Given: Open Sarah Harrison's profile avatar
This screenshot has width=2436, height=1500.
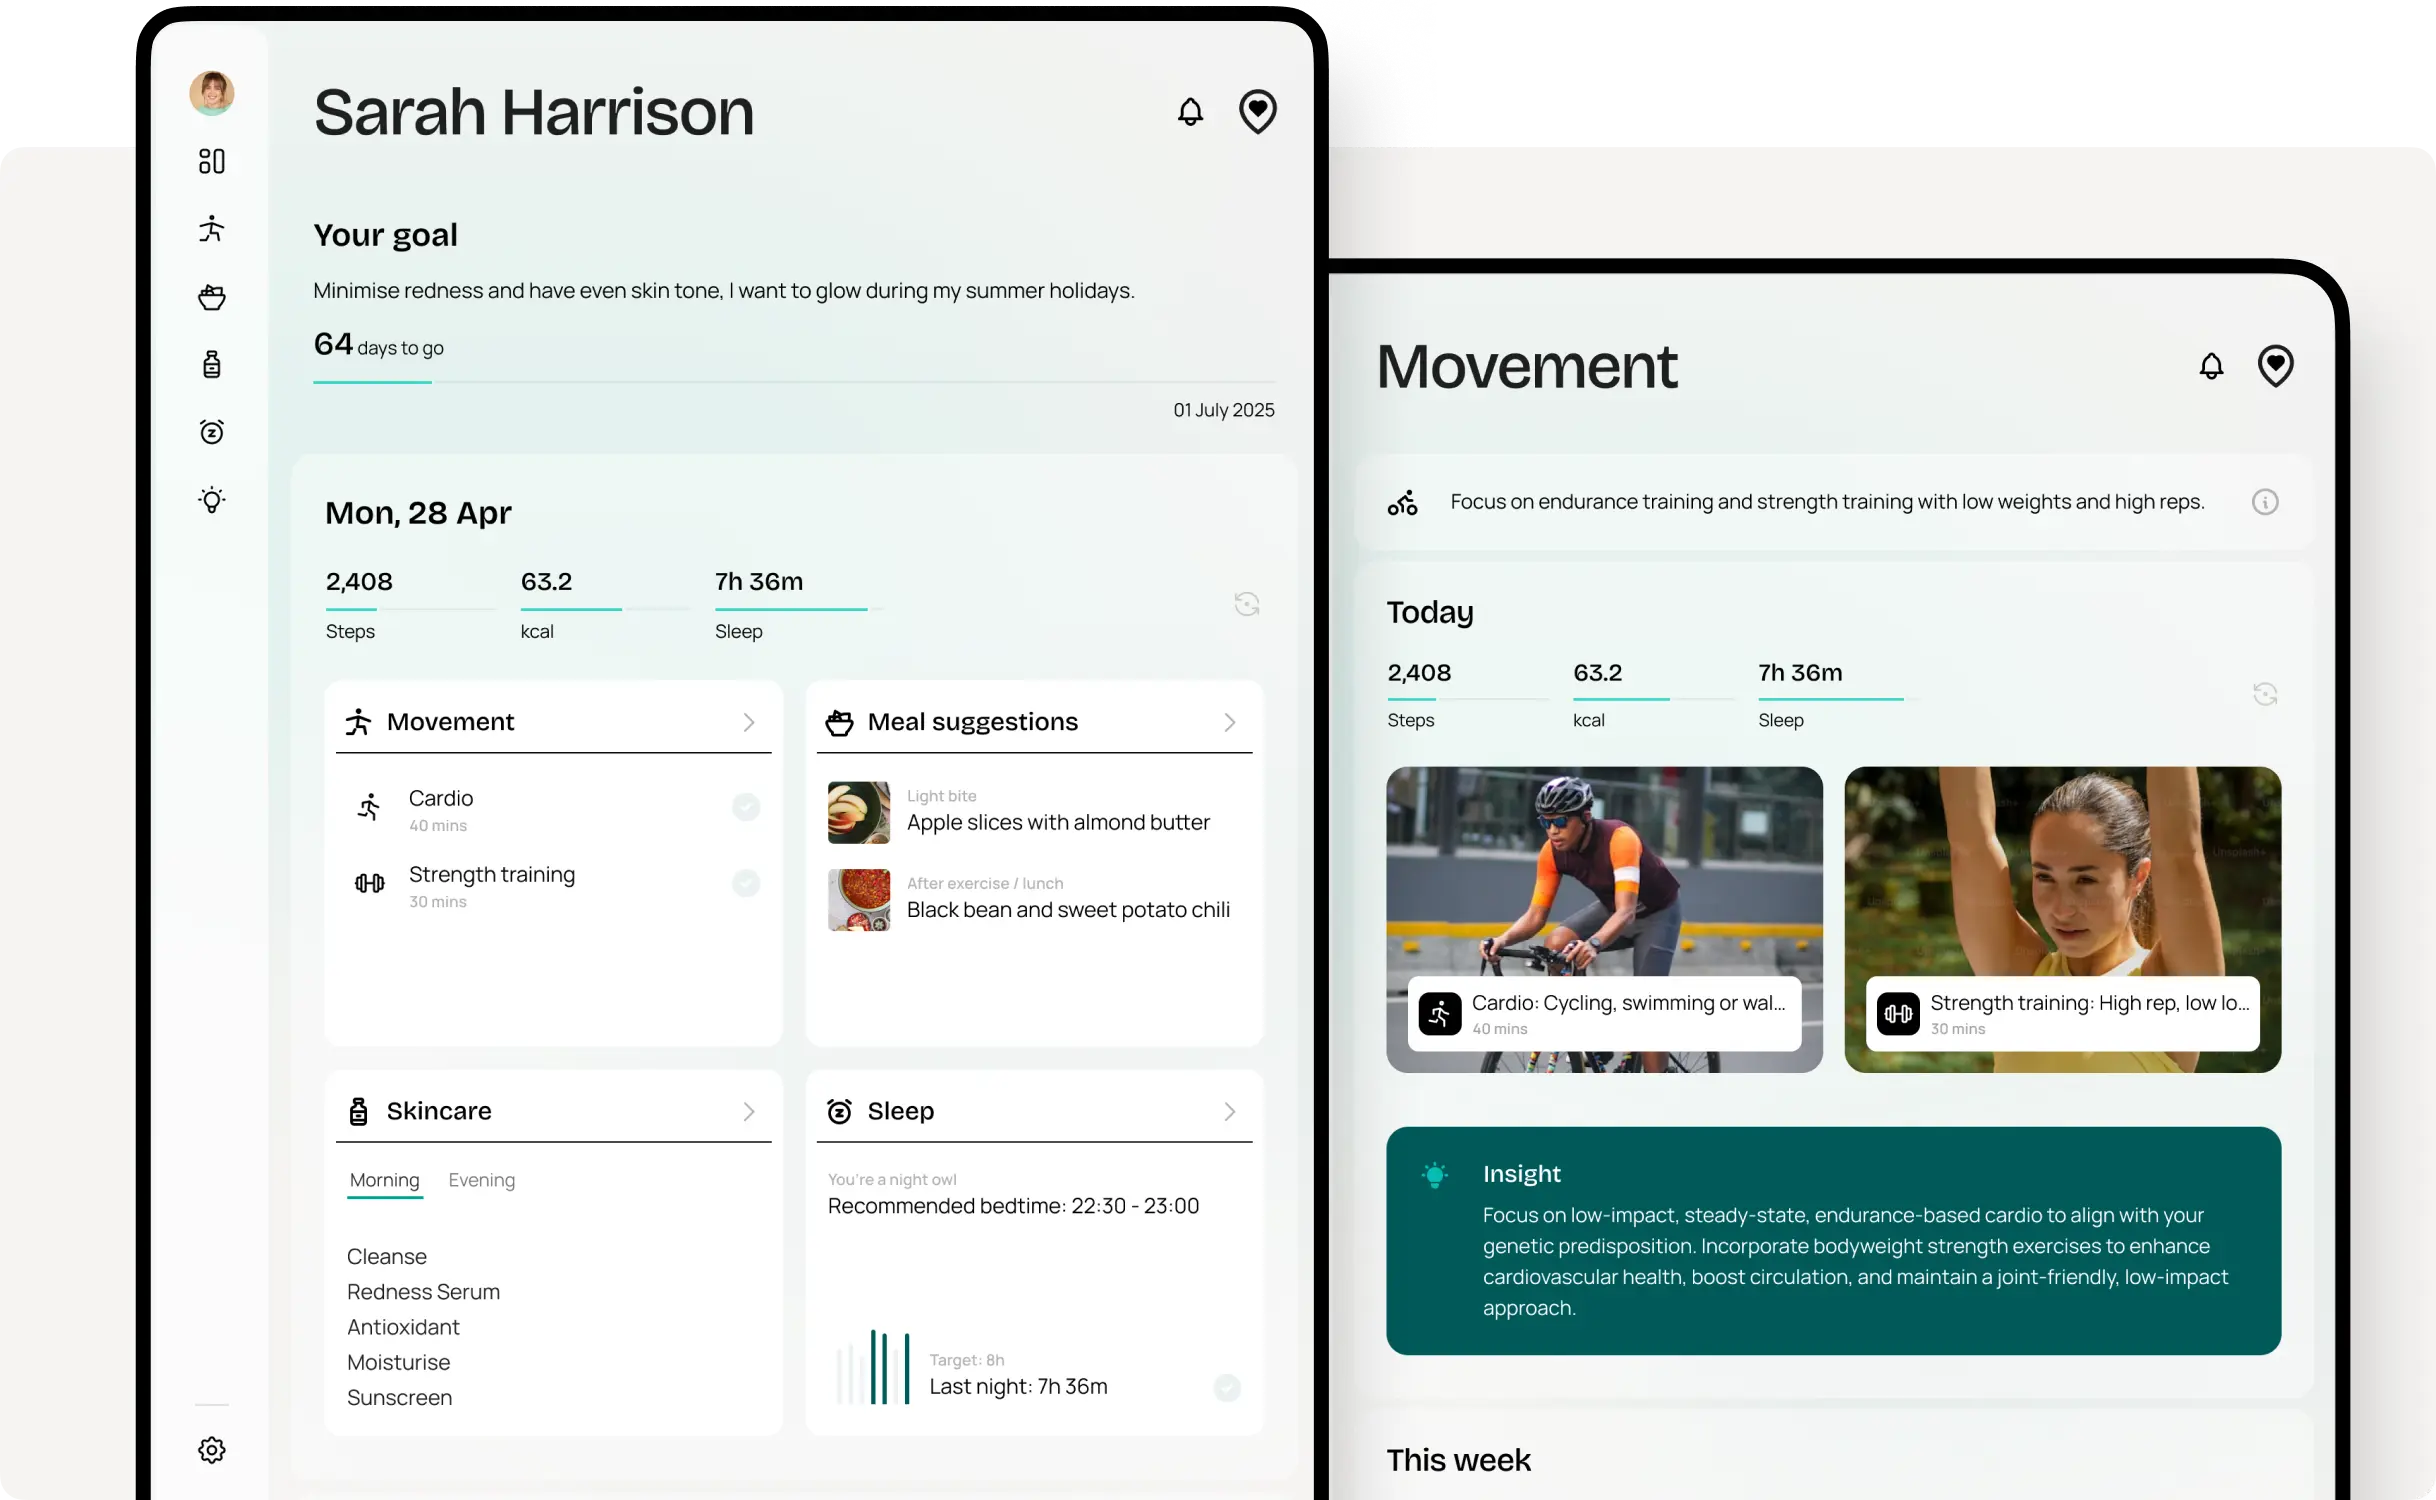Looking at the screenshot, I should pos(212,93).
